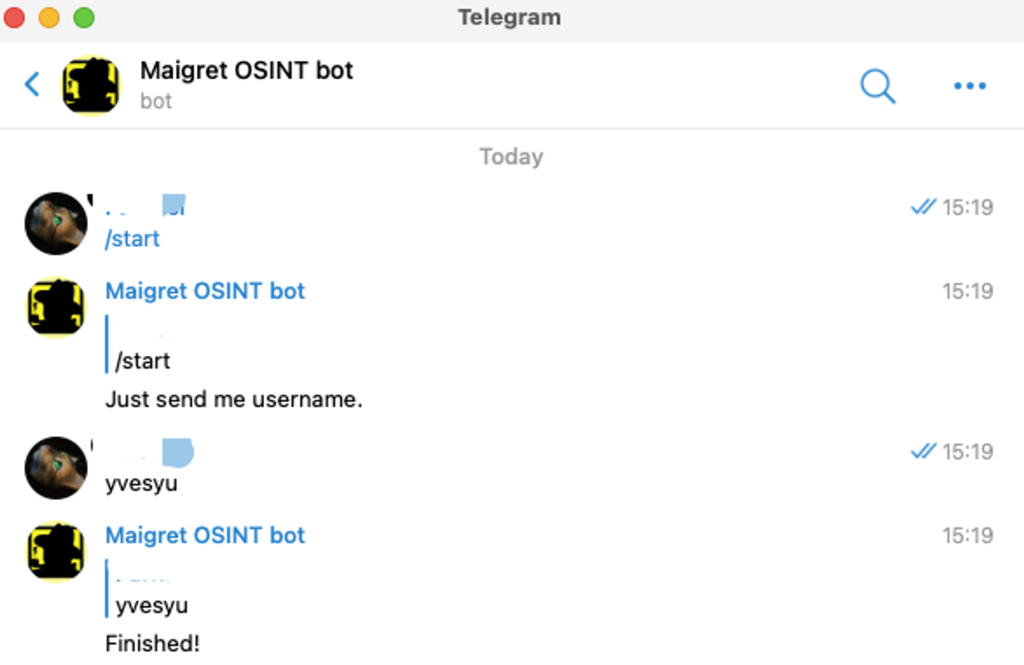Jump to the quoted /start reply
The image size is (1024, 665).
click(142, 361)
